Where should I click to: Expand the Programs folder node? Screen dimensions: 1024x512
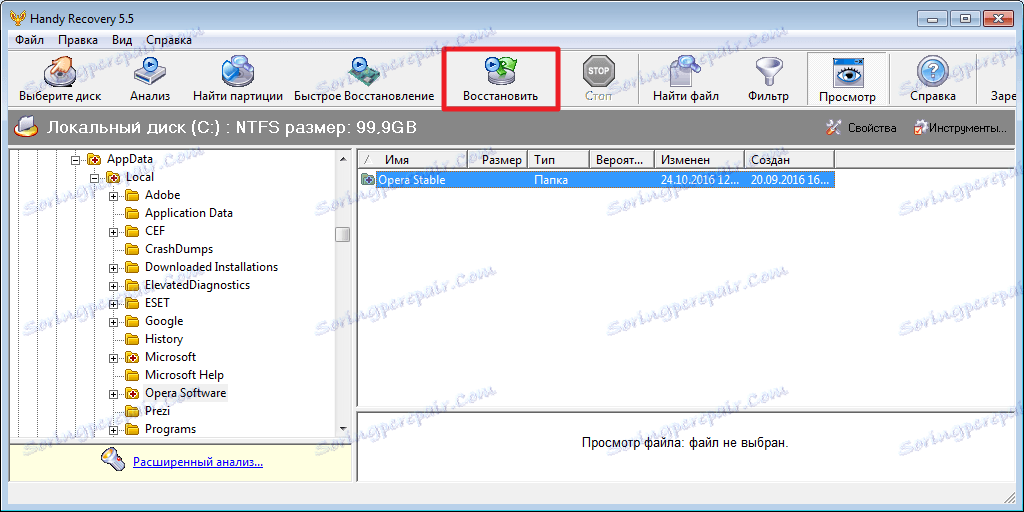tap(114, 430)
